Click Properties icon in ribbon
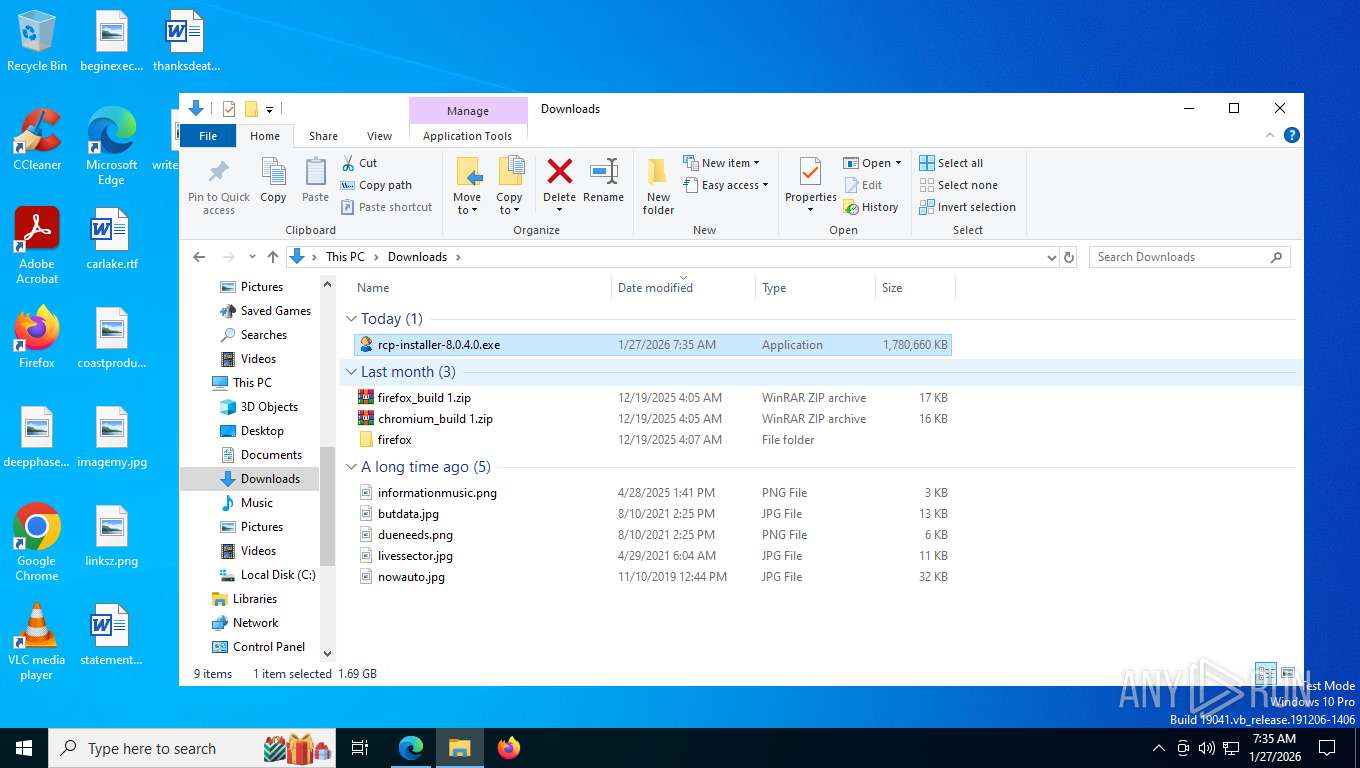 (810, 172)
